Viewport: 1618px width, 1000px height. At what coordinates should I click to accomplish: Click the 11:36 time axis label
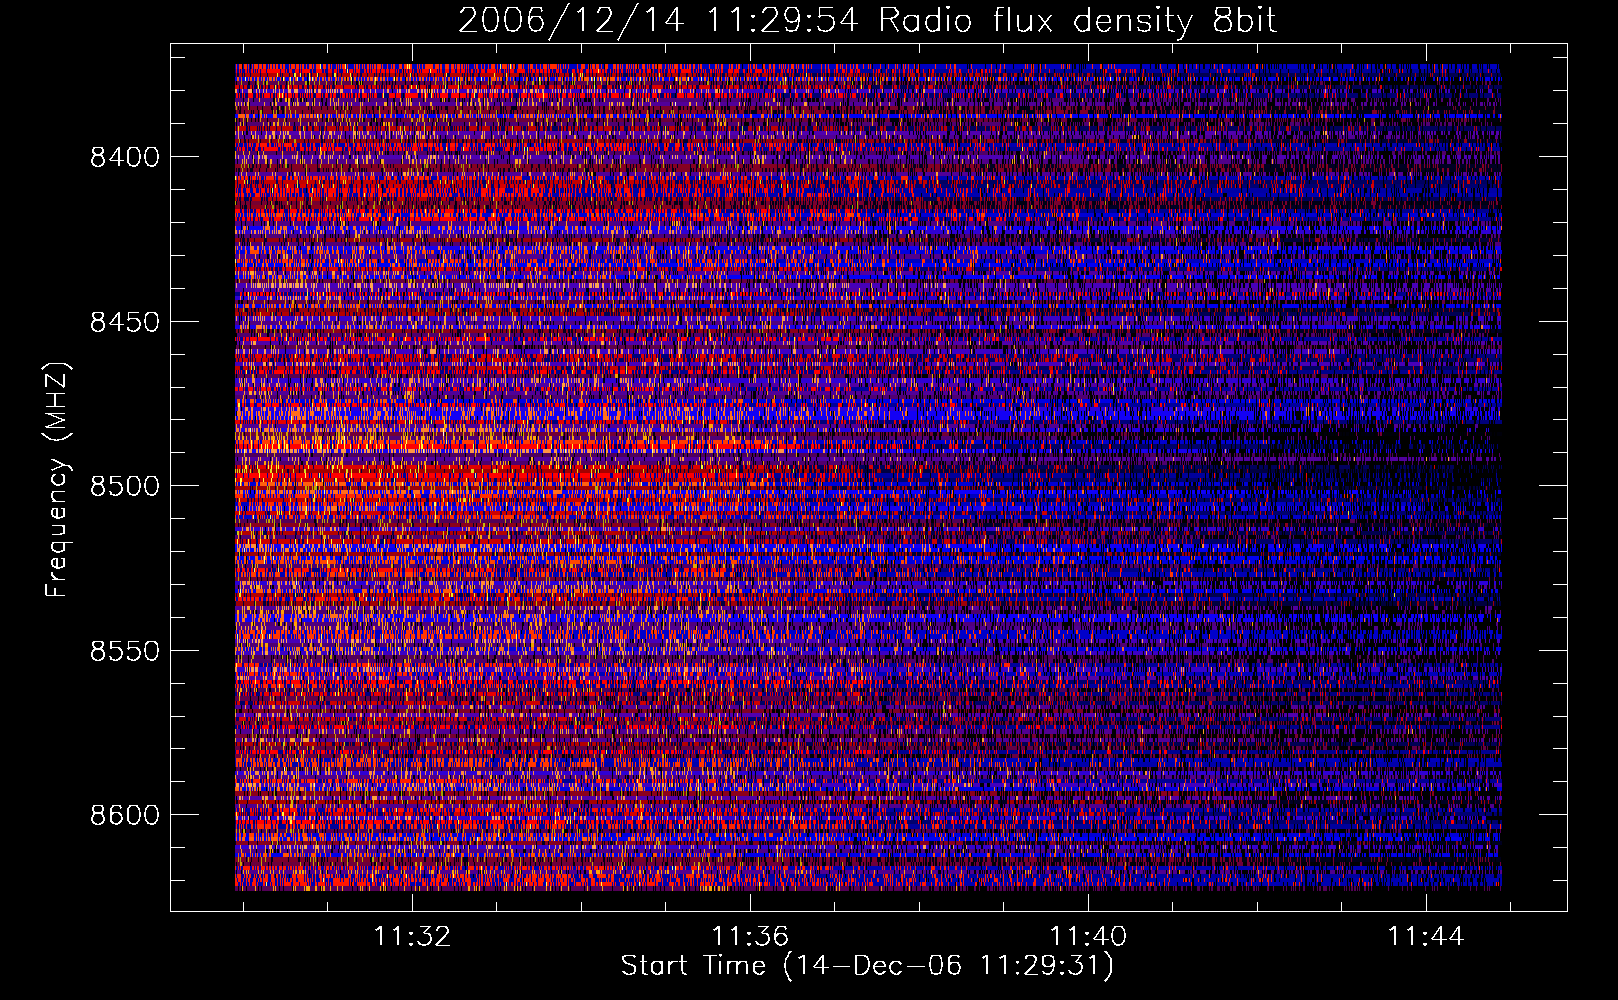tap(750, 937)
